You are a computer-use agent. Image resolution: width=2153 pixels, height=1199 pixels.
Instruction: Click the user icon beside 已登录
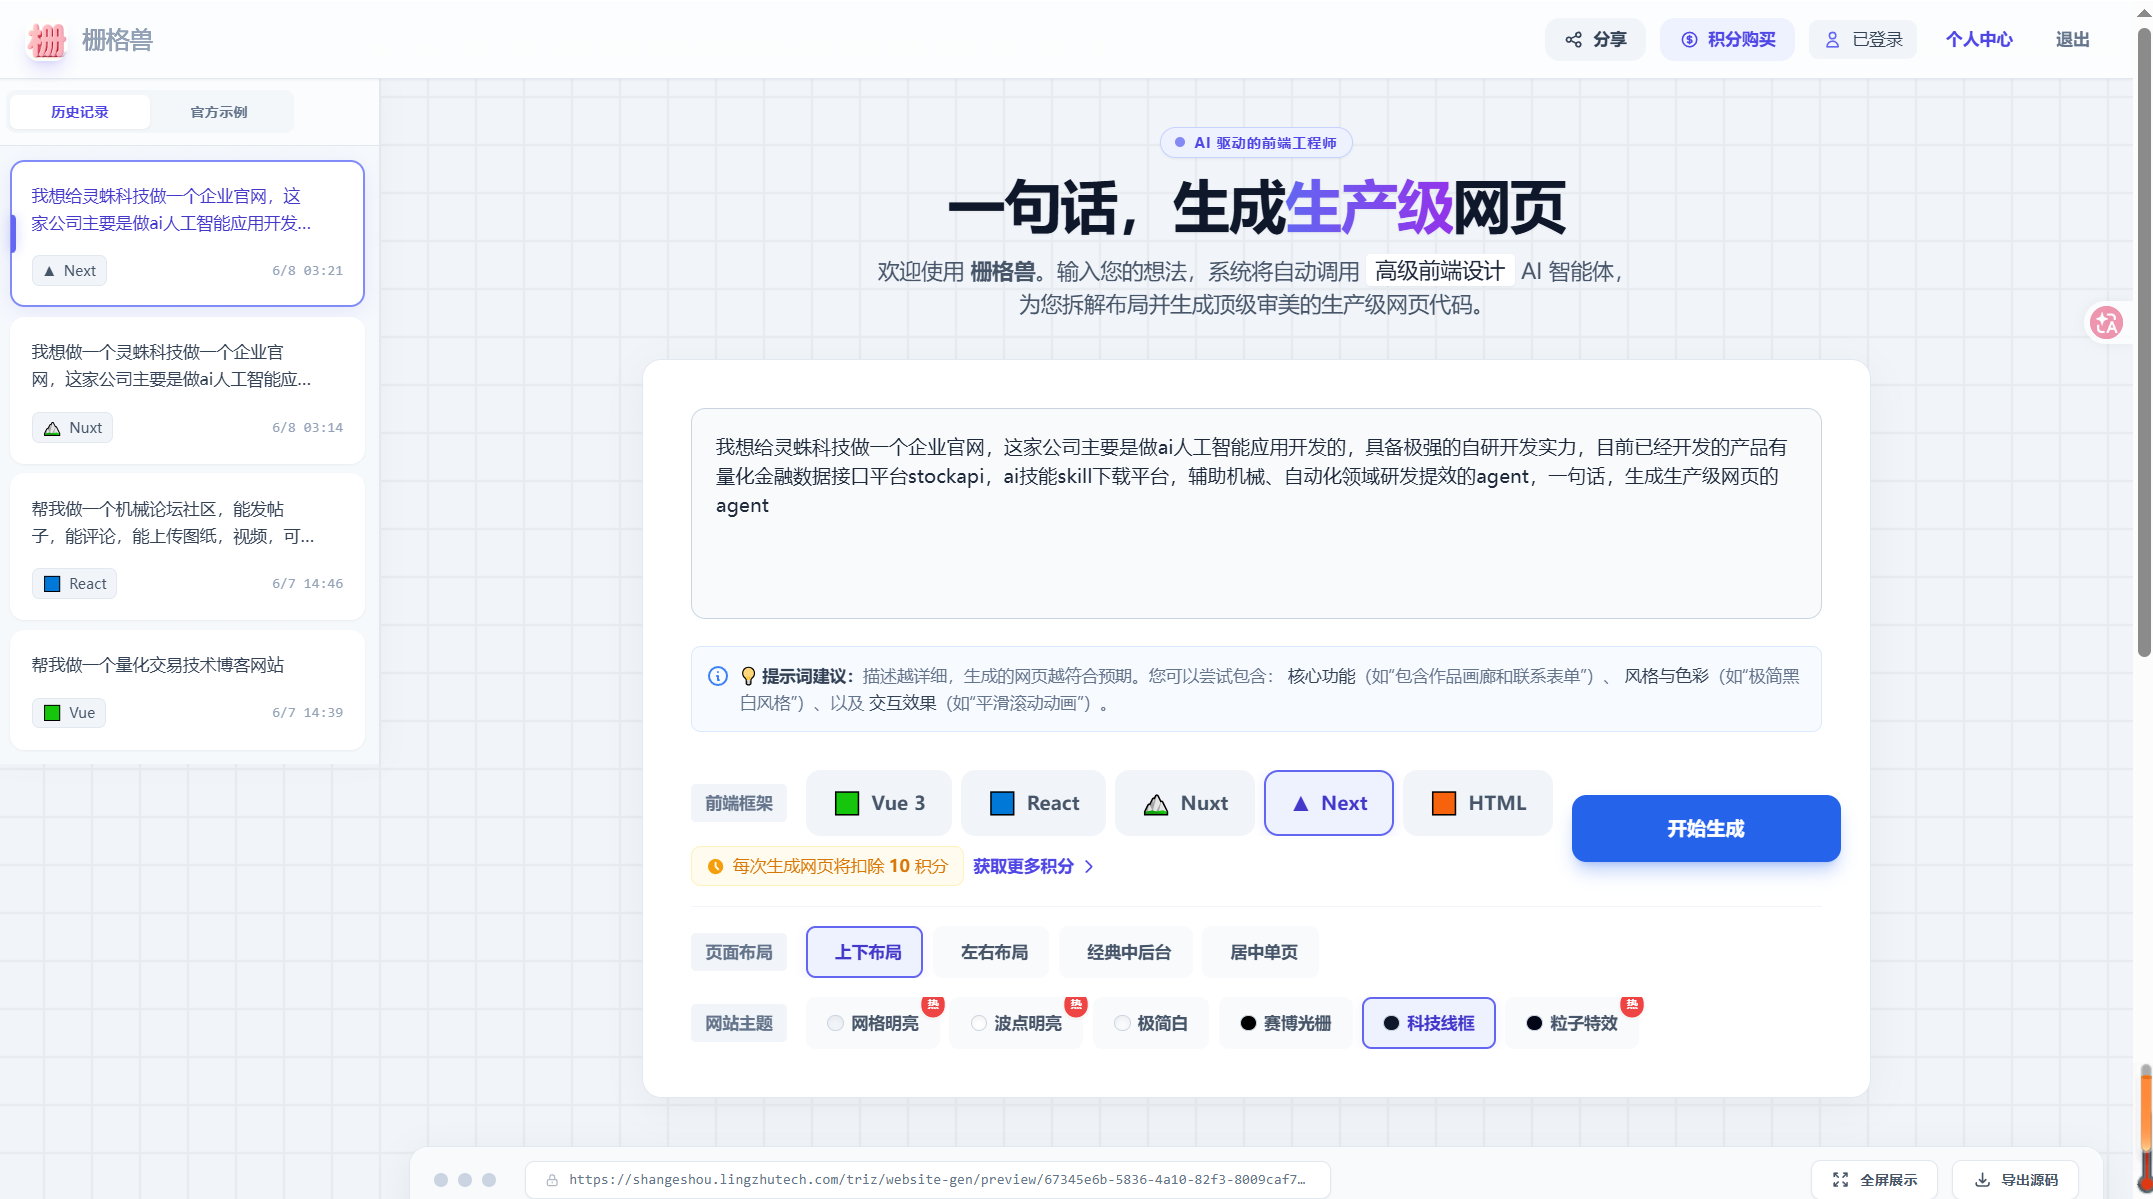tap(1833, 40)
